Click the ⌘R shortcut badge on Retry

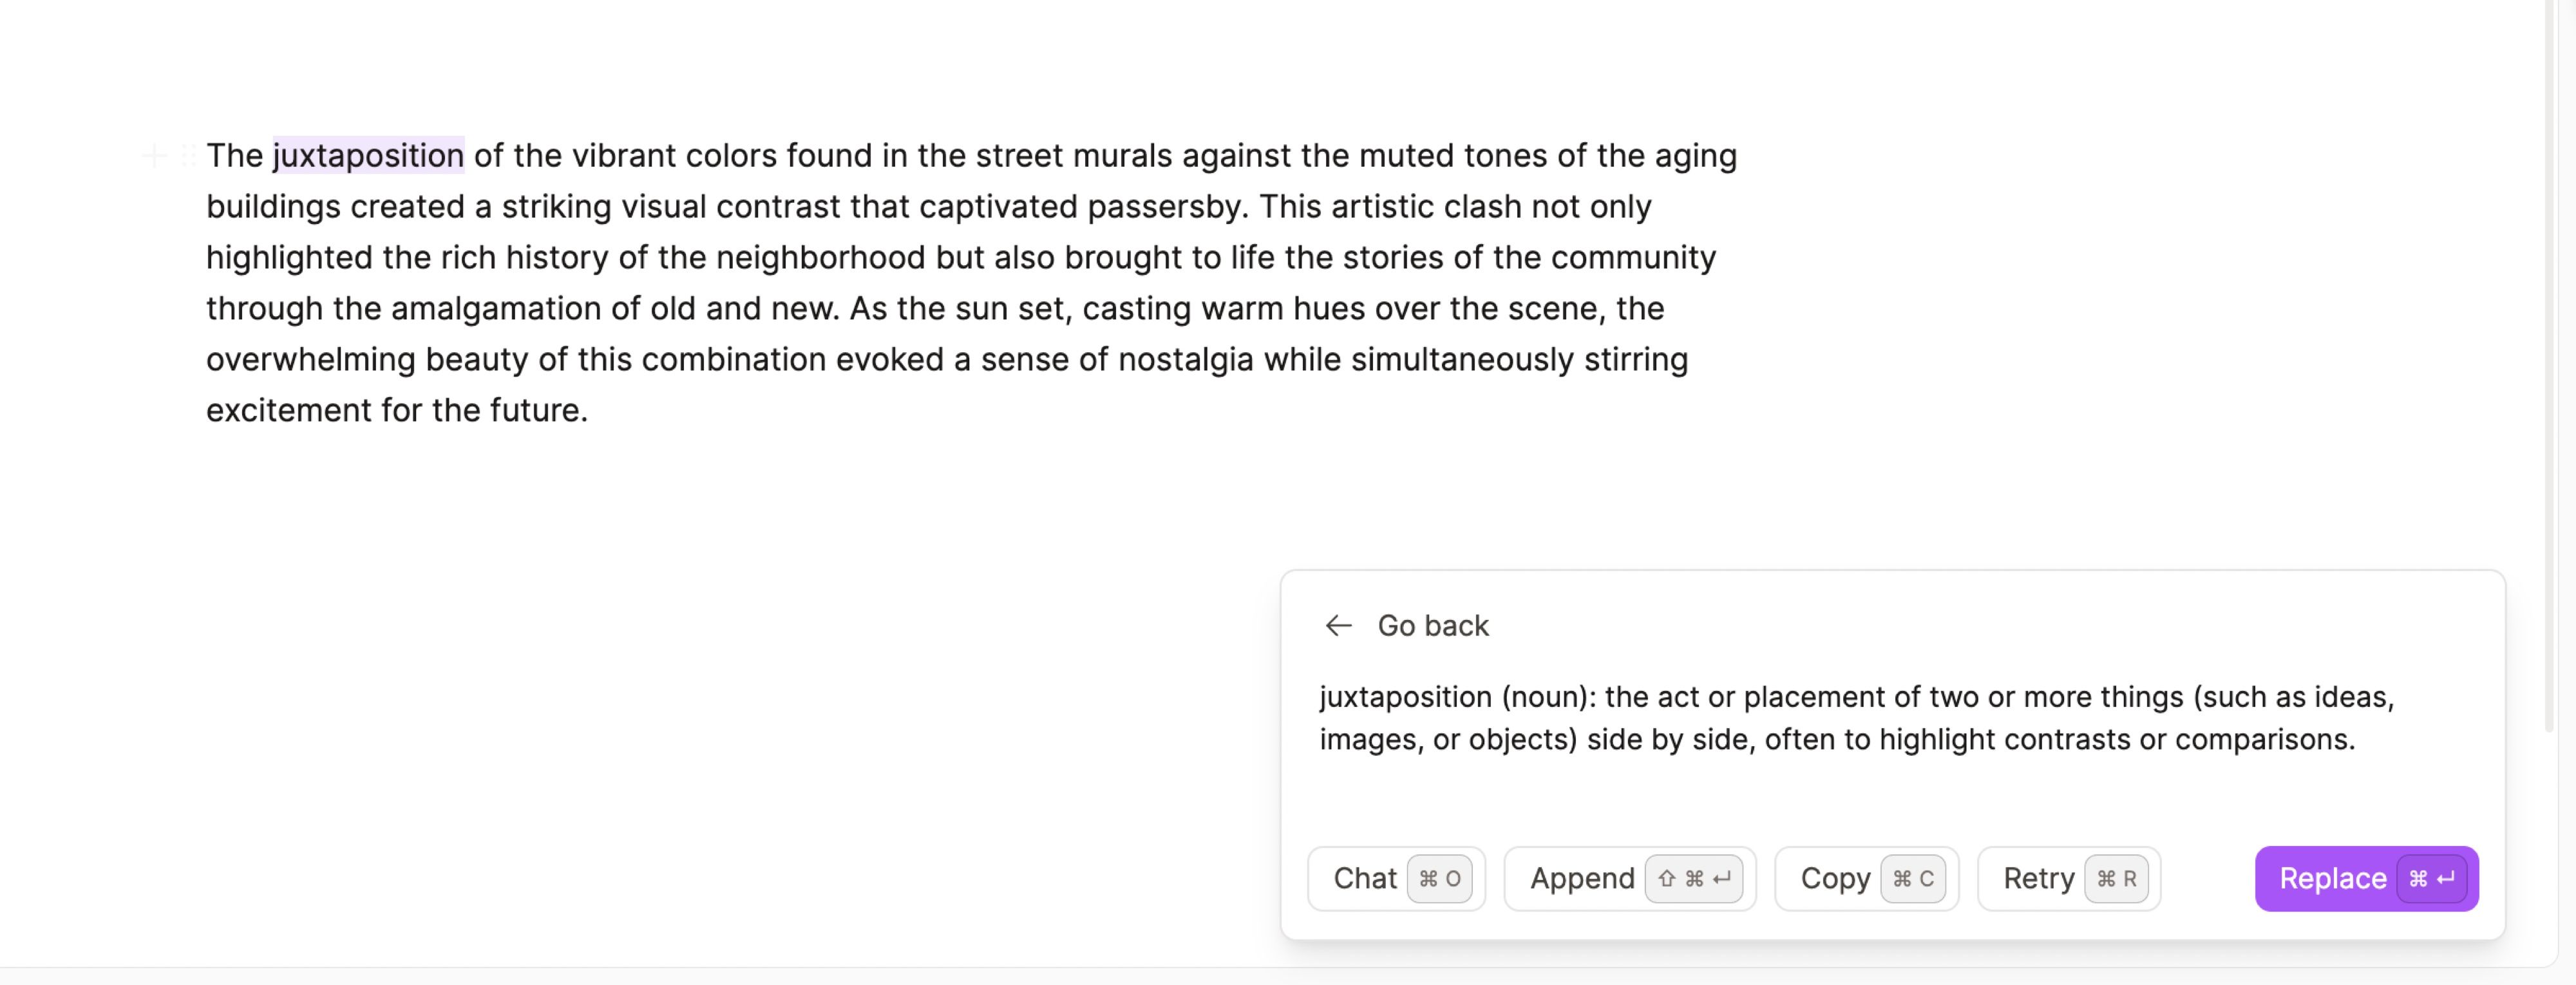pyautogui.click(x=2116, y=879)
